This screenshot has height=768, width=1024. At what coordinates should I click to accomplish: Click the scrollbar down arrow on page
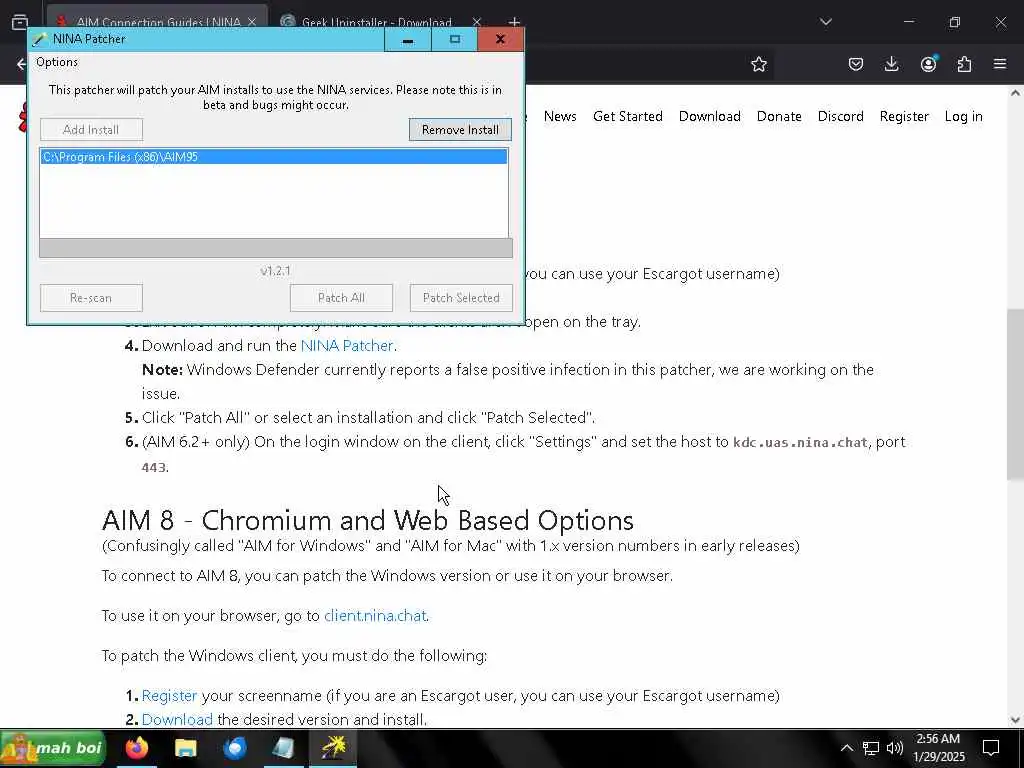1015,720
